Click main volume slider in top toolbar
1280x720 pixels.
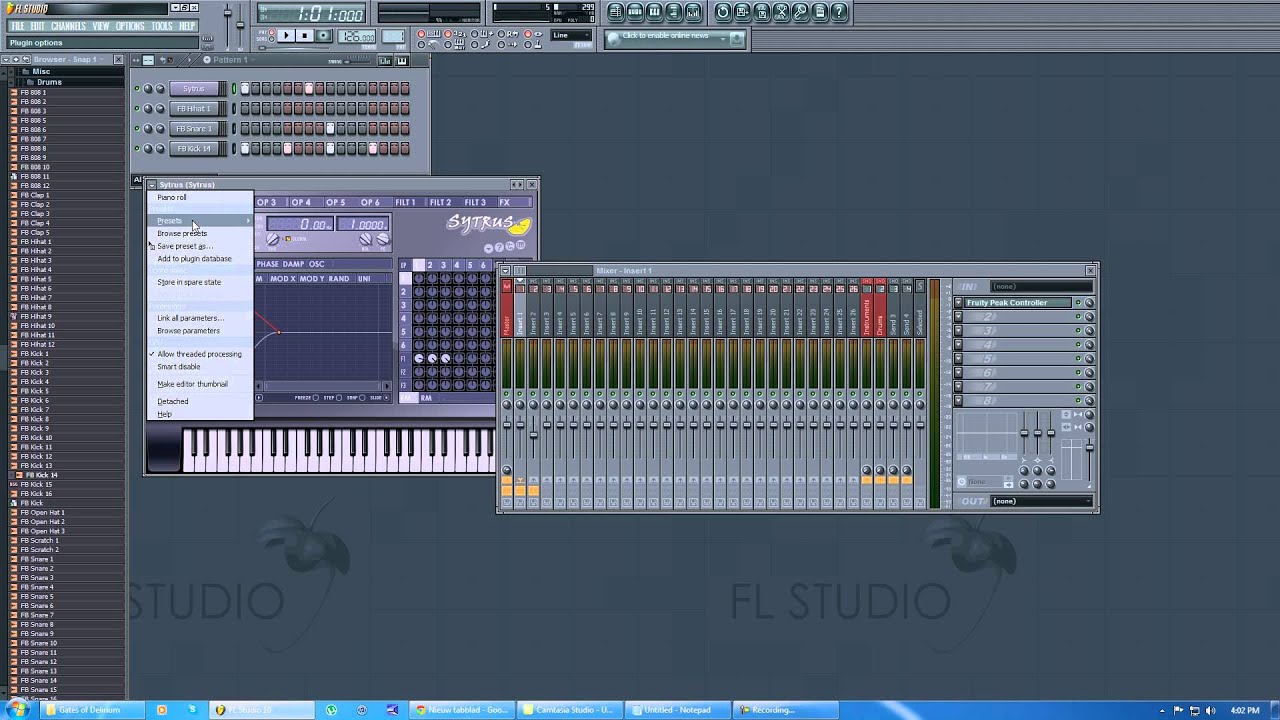coord(227,15)
